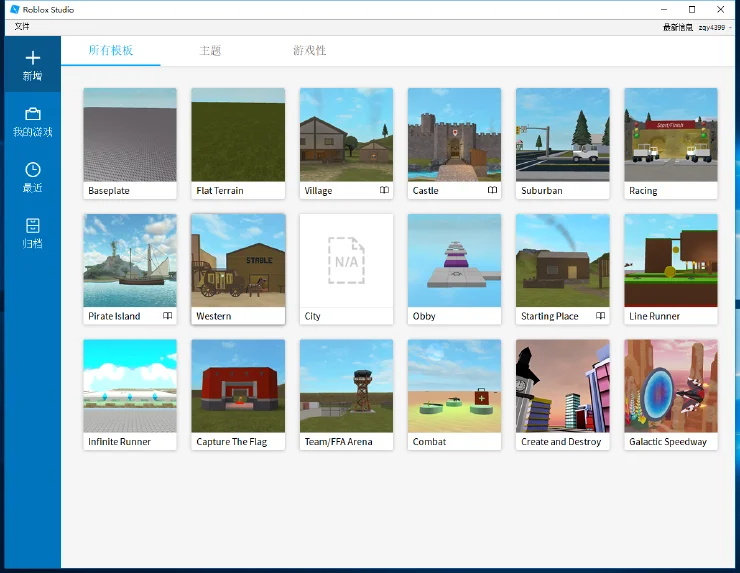Click the Obby label text

[x=424, y=316]
